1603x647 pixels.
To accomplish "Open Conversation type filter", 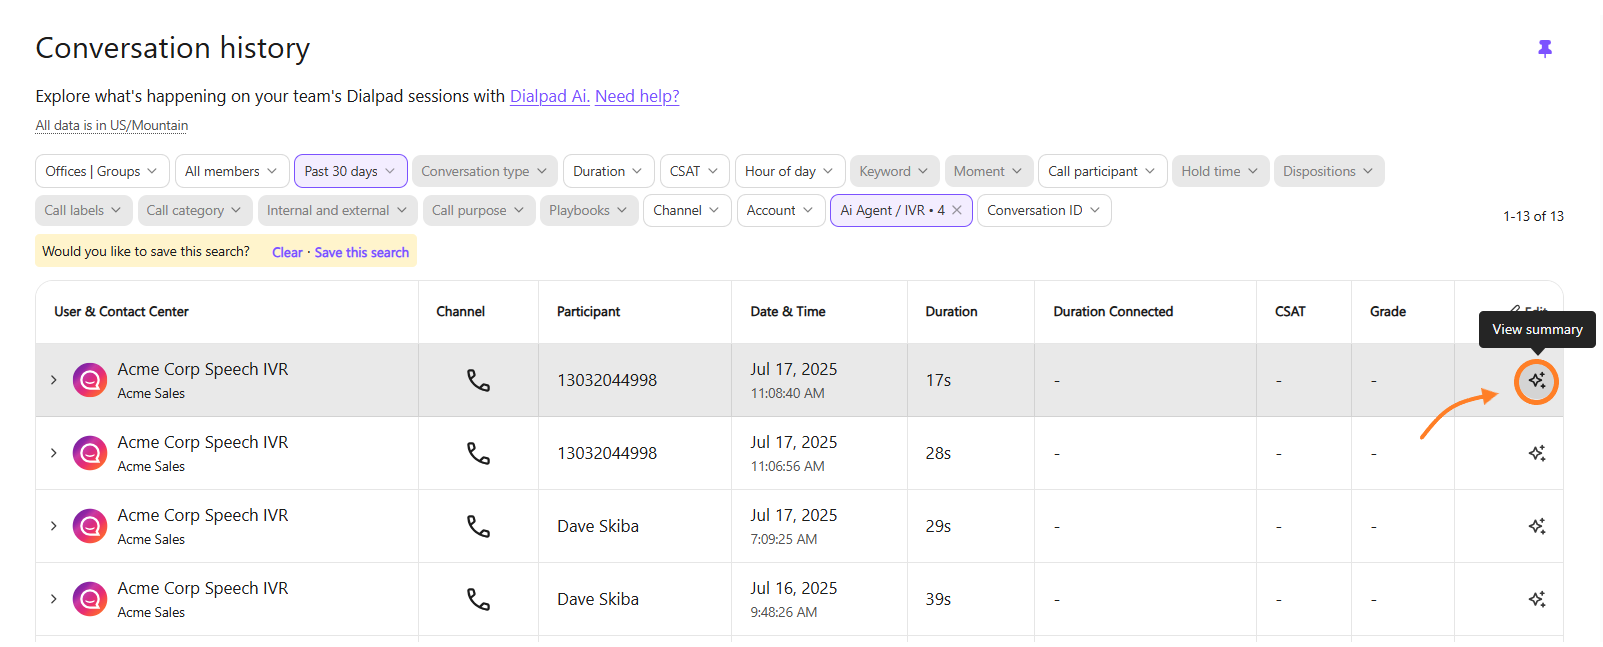I will (484, 171).
